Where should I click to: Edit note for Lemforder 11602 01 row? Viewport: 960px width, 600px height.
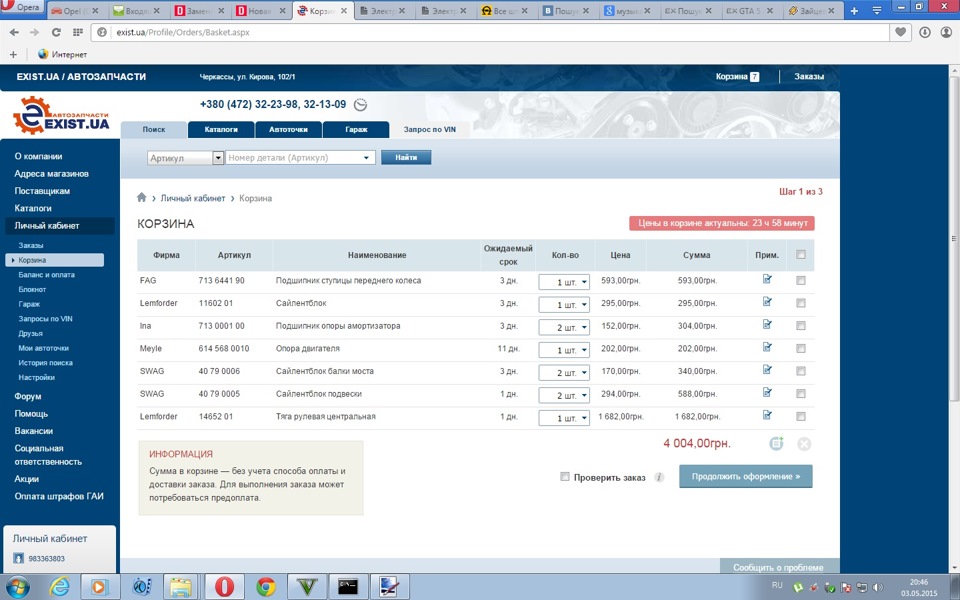click(767, 302)
